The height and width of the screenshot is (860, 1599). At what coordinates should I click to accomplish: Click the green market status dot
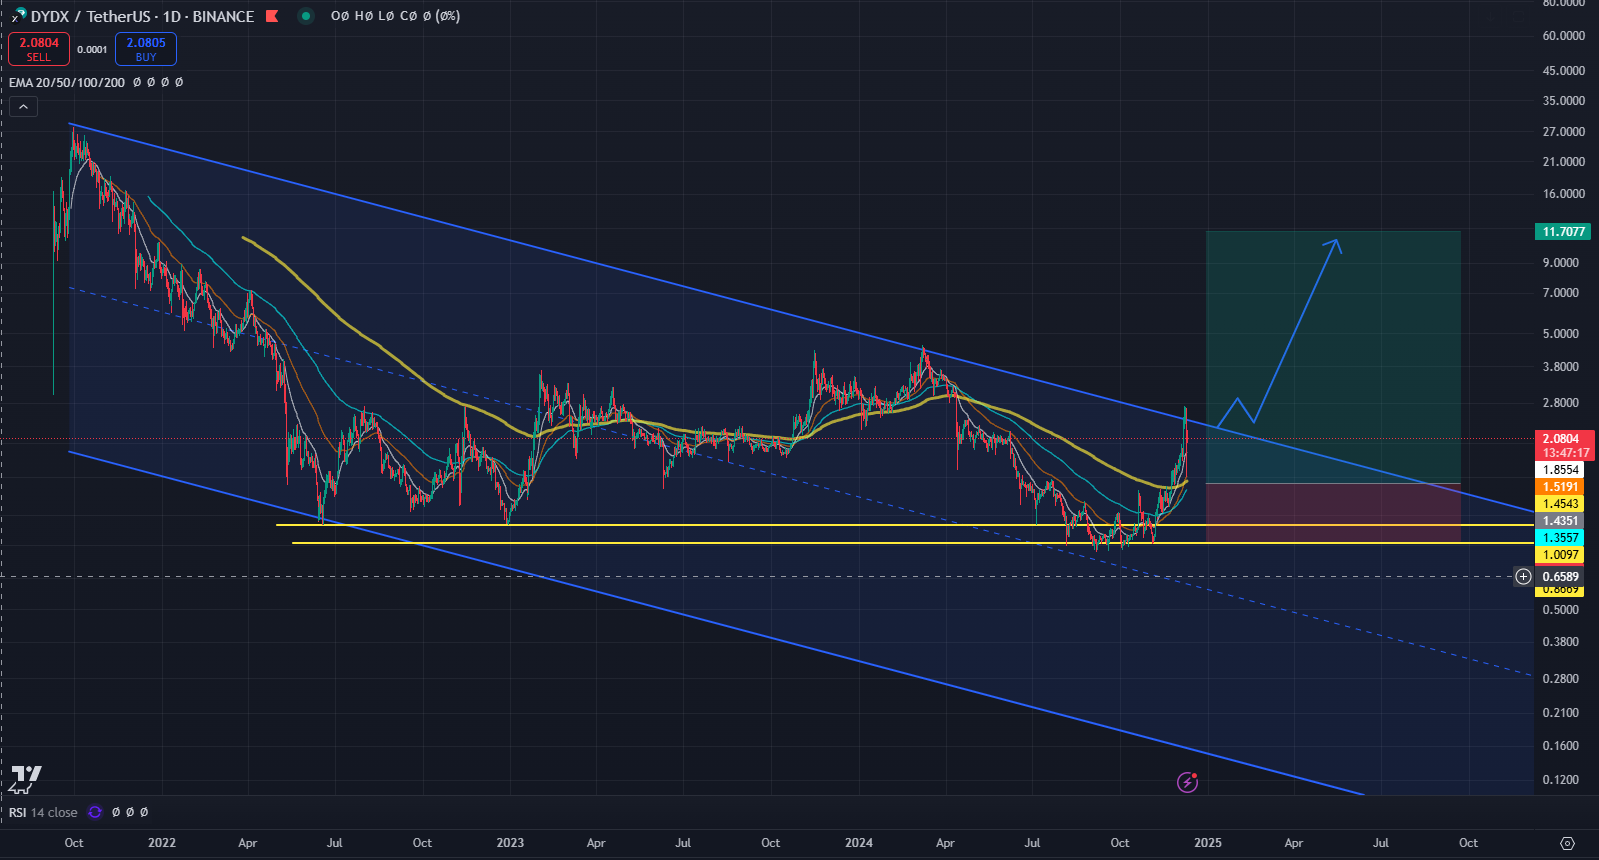[306, 16]
